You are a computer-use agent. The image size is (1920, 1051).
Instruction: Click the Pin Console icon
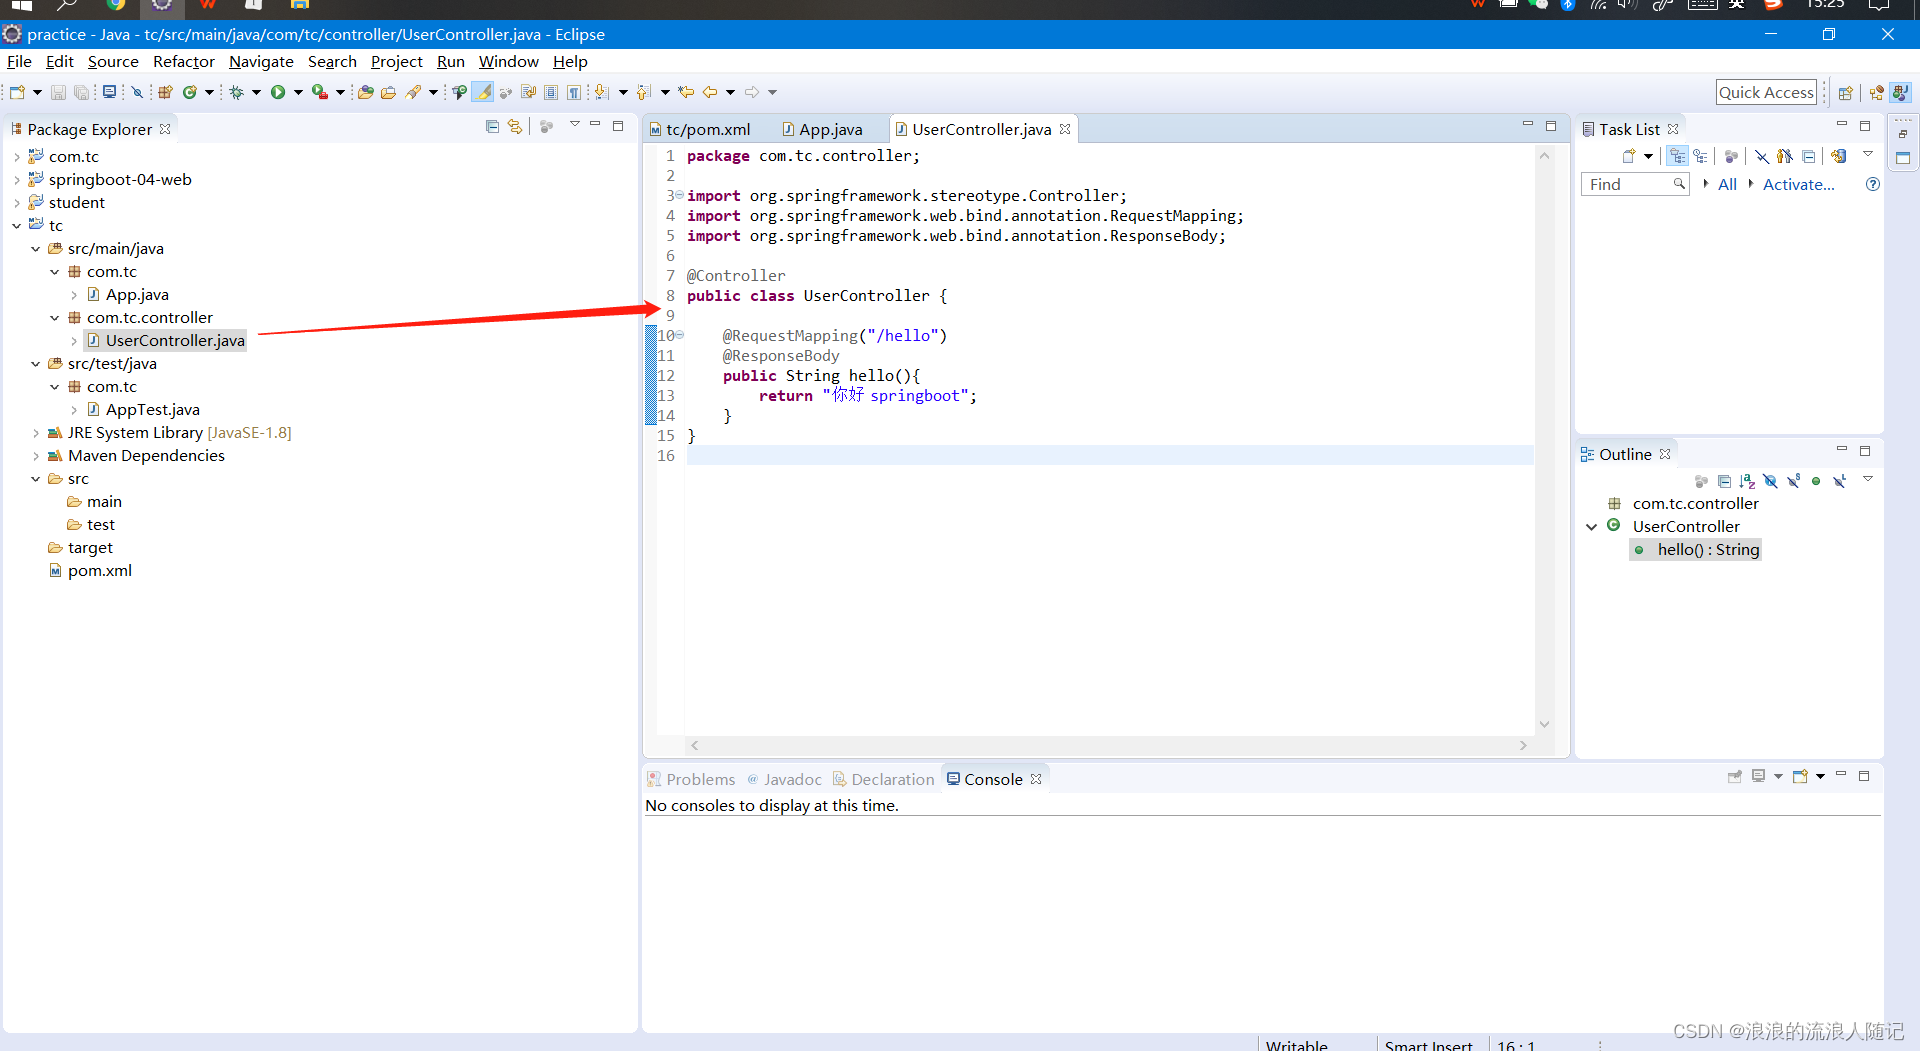click(1735, 777)
